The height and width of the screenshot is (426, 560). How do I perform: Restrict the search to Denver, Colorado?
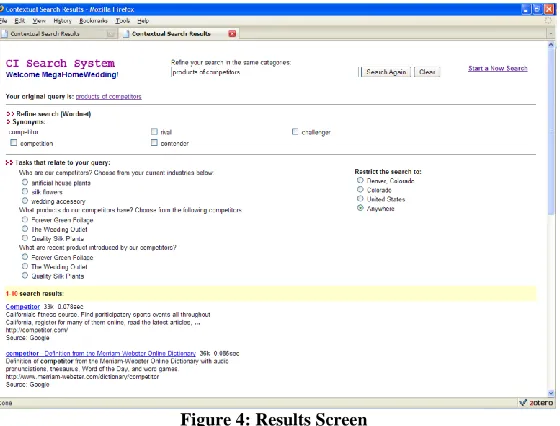pyautogui.click(x=360, y=180)
